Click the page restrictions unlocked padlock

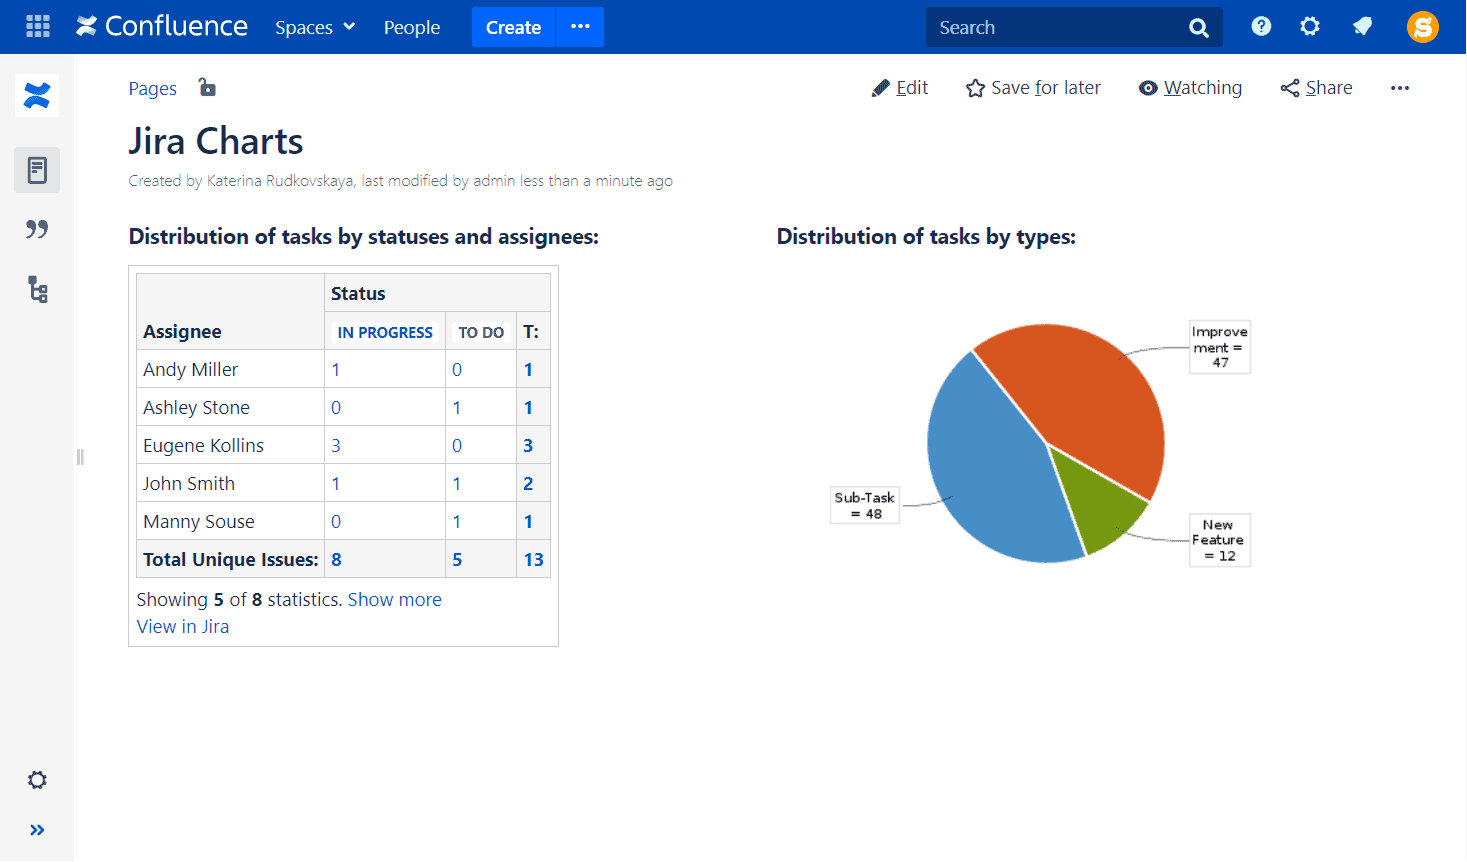[x=207, y=88]
